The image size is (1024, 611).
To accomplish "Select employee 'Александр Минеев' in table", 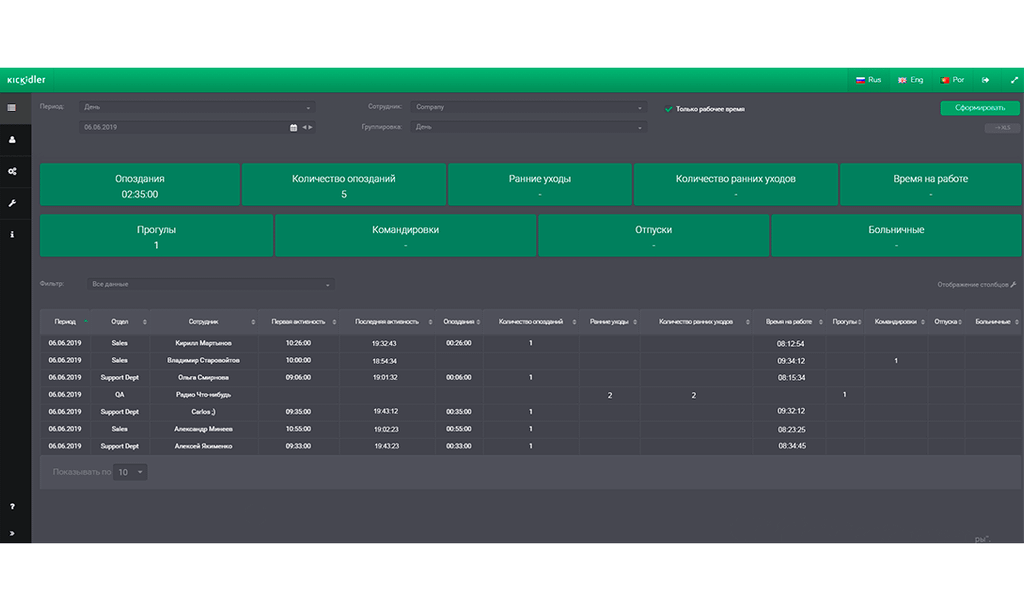I will tap(204, 429).
